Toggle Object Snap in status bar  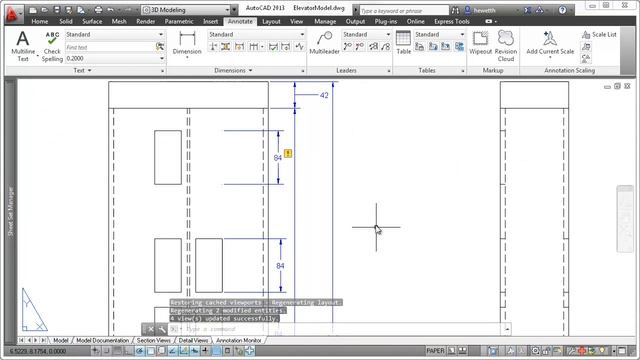[x=151, y=351]
